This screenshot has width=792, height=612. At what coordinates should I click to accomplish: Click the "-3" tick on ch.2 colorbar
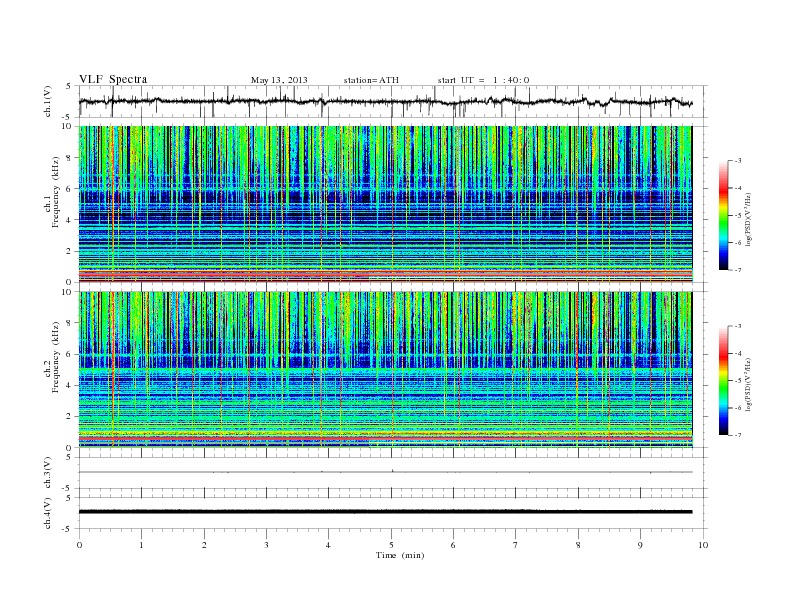pos(738,326)
